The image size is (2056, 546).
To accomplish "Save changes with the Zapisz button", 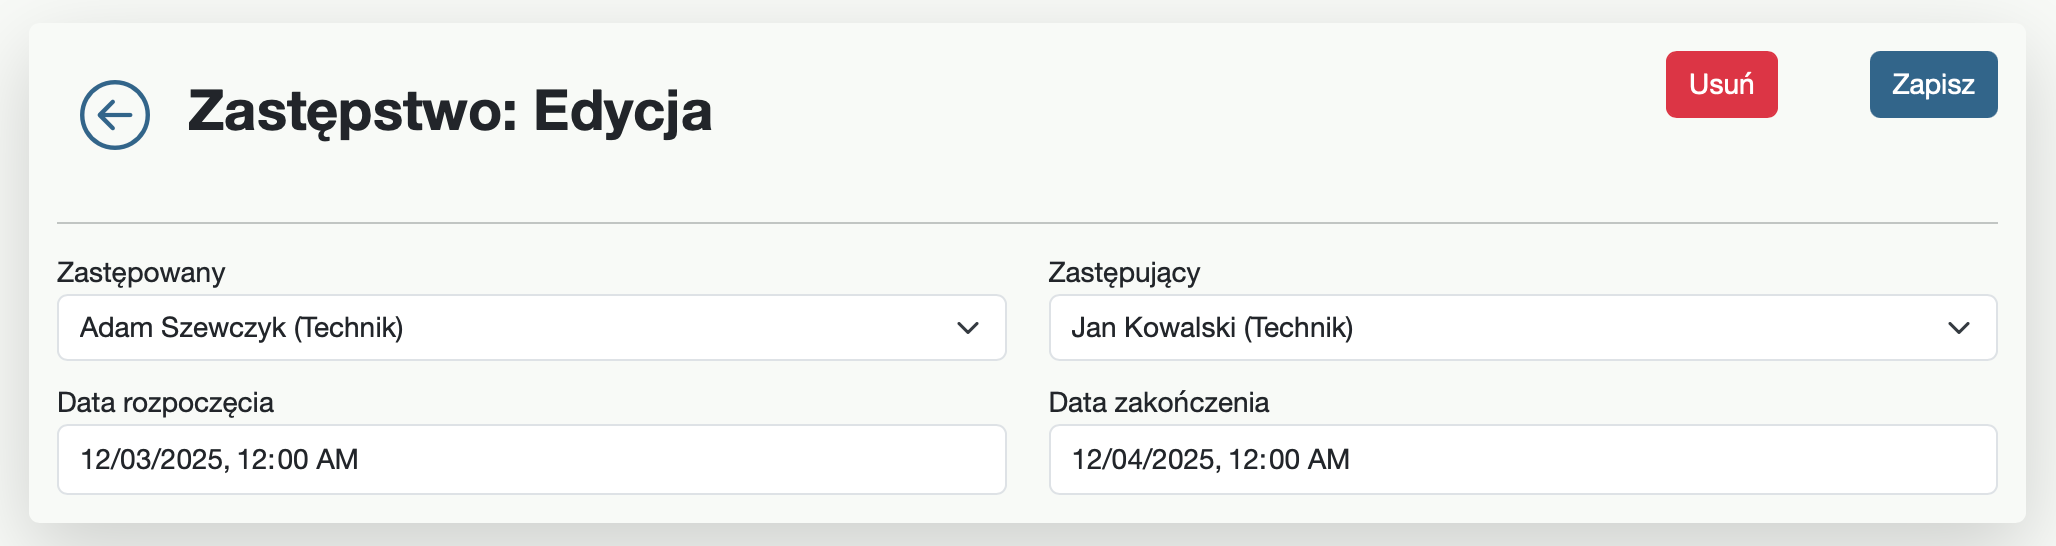I will coord(1933,84).
